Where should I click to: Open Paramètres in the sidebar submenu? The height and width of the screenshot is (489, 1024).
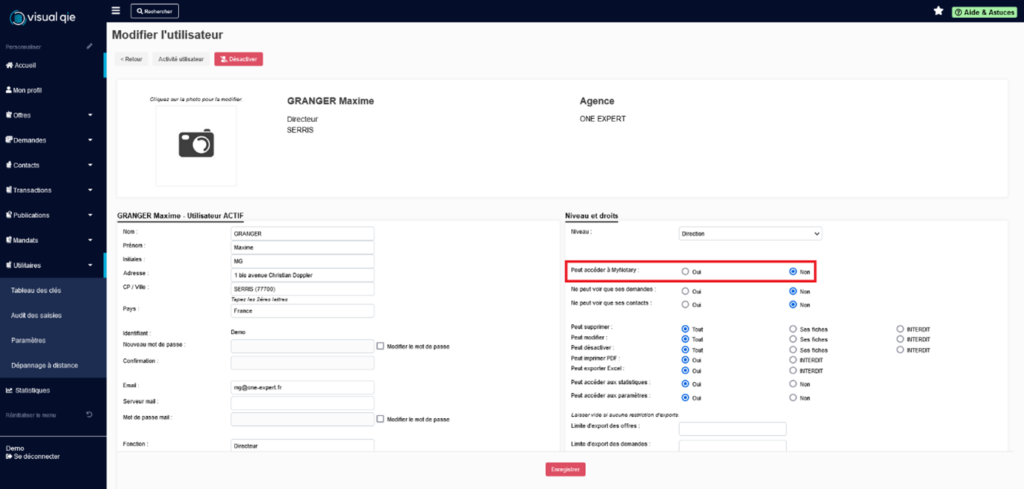coord(28,340)
